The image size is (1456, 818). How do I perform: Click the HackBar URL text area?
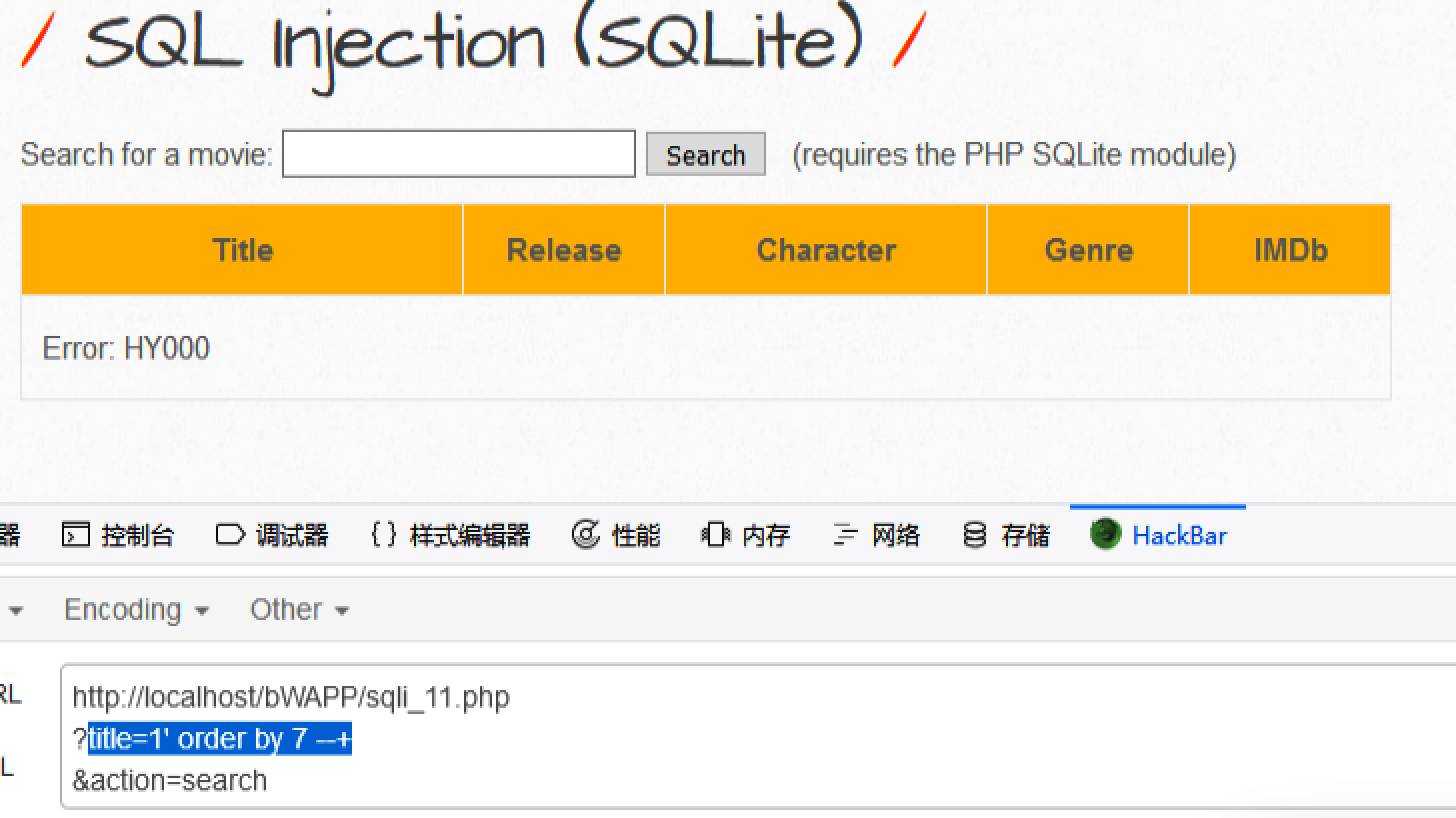click(758, 736)
